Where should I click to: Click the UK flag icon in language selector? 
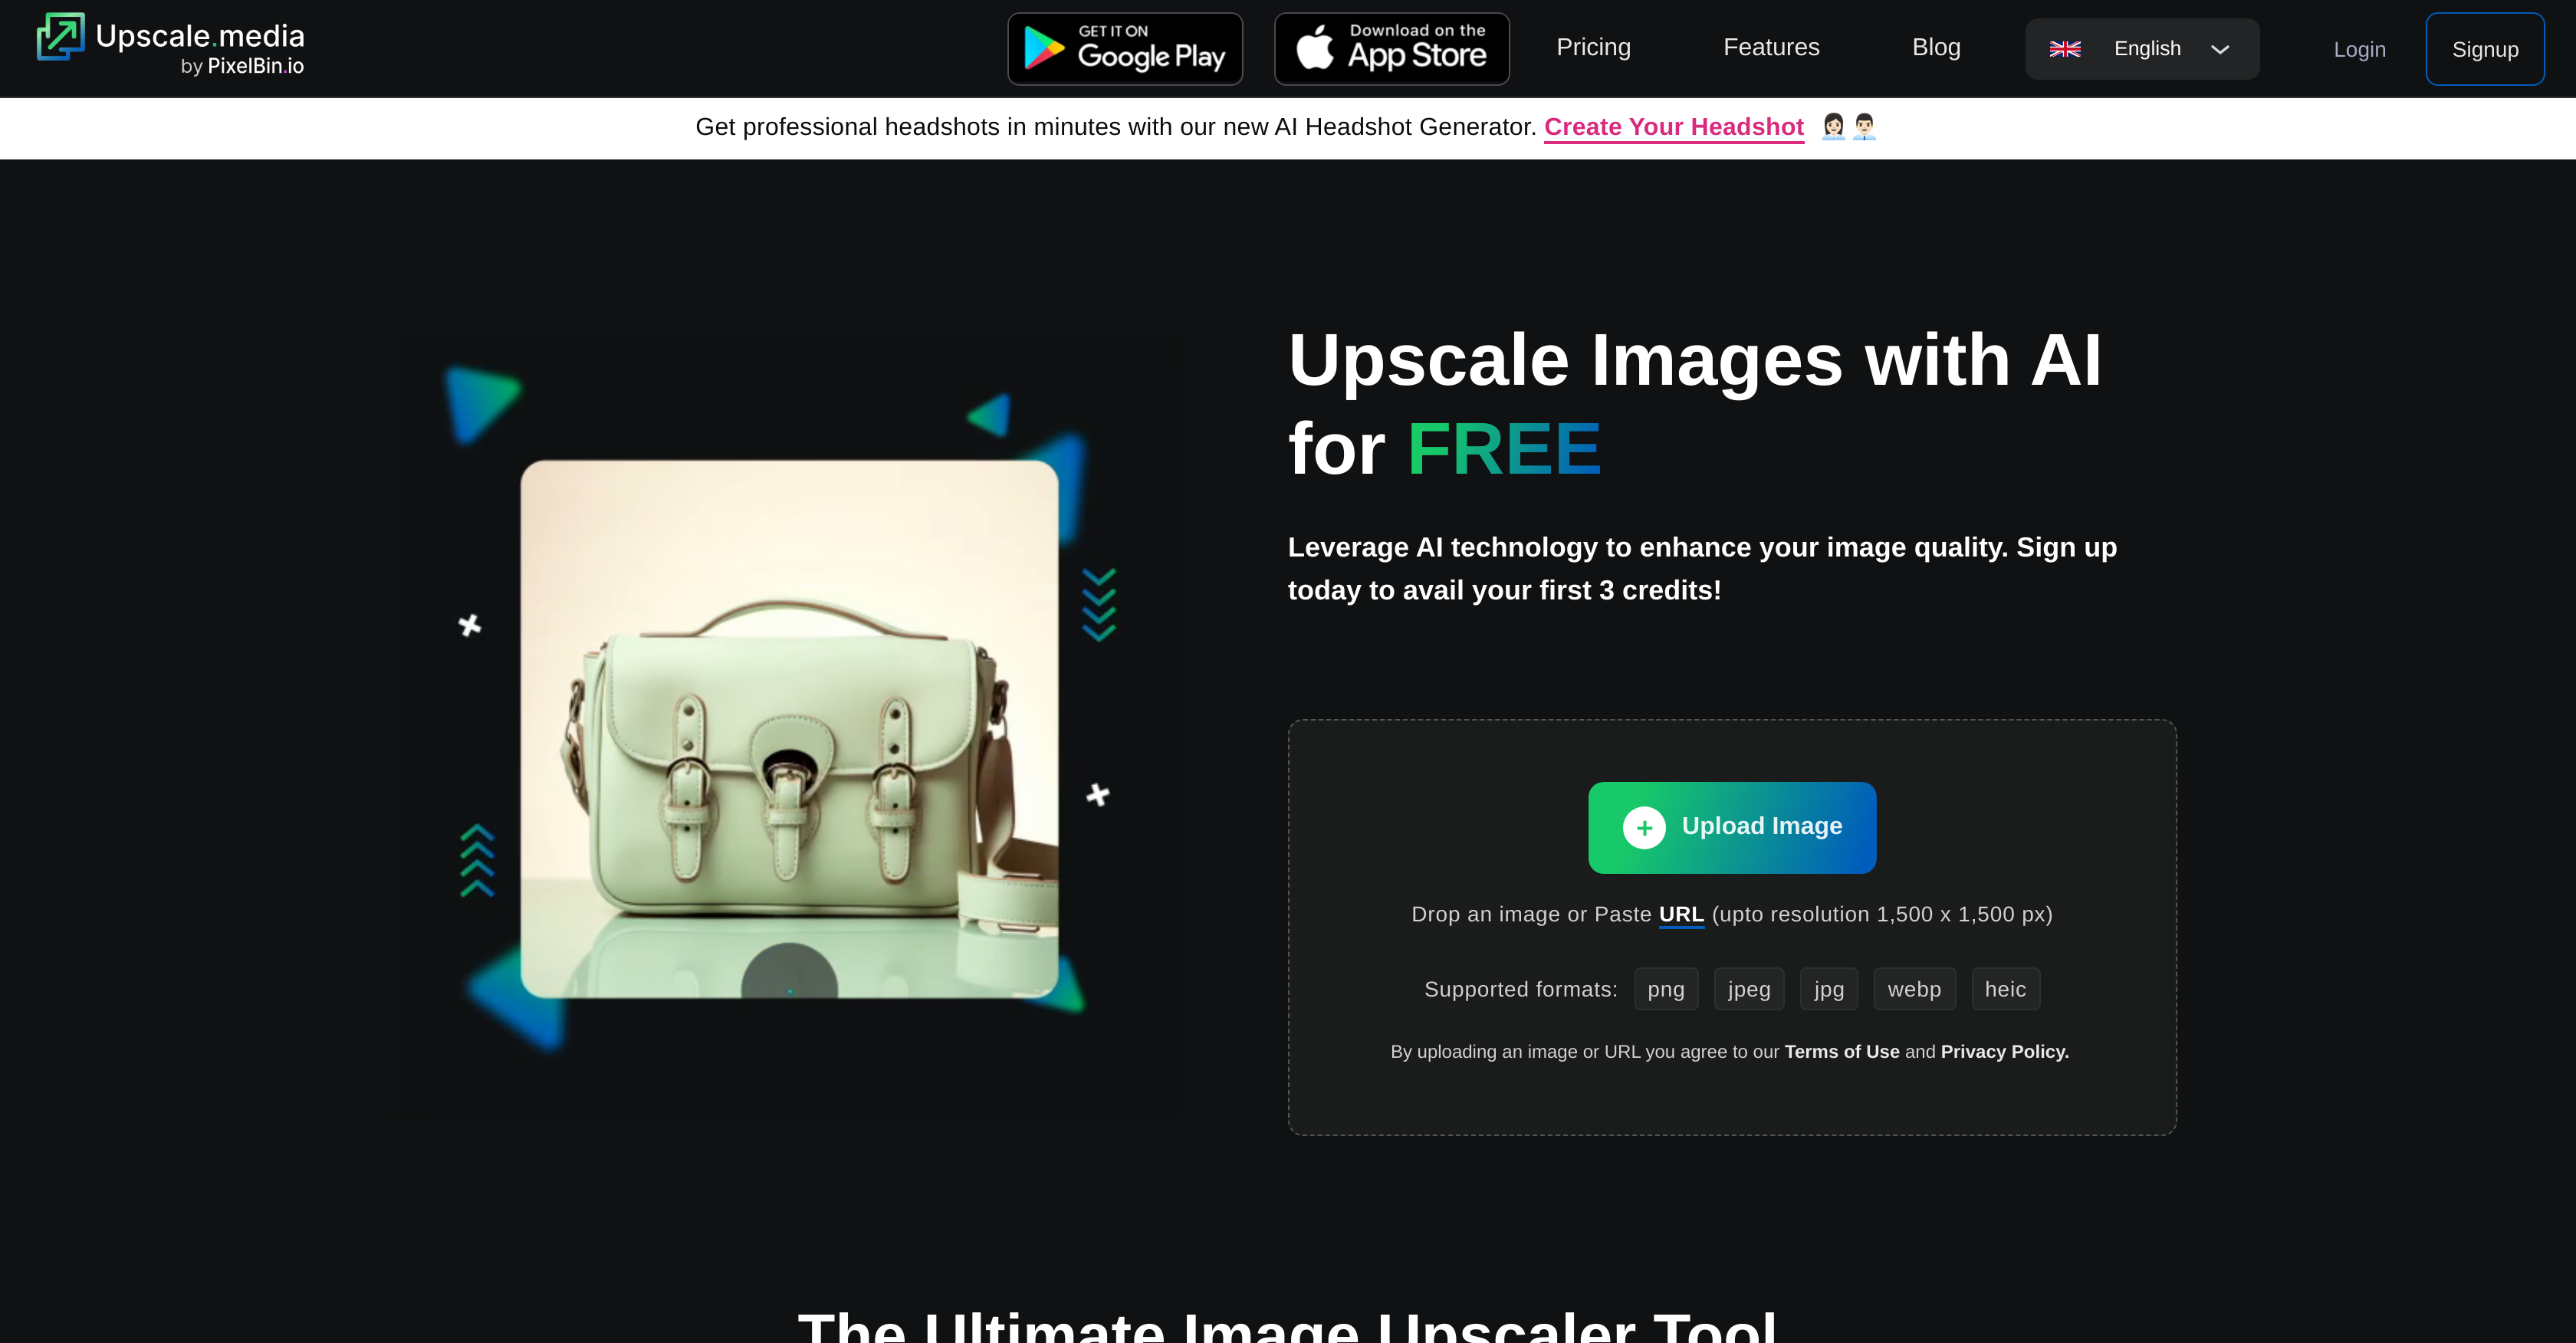(2066, 48)
